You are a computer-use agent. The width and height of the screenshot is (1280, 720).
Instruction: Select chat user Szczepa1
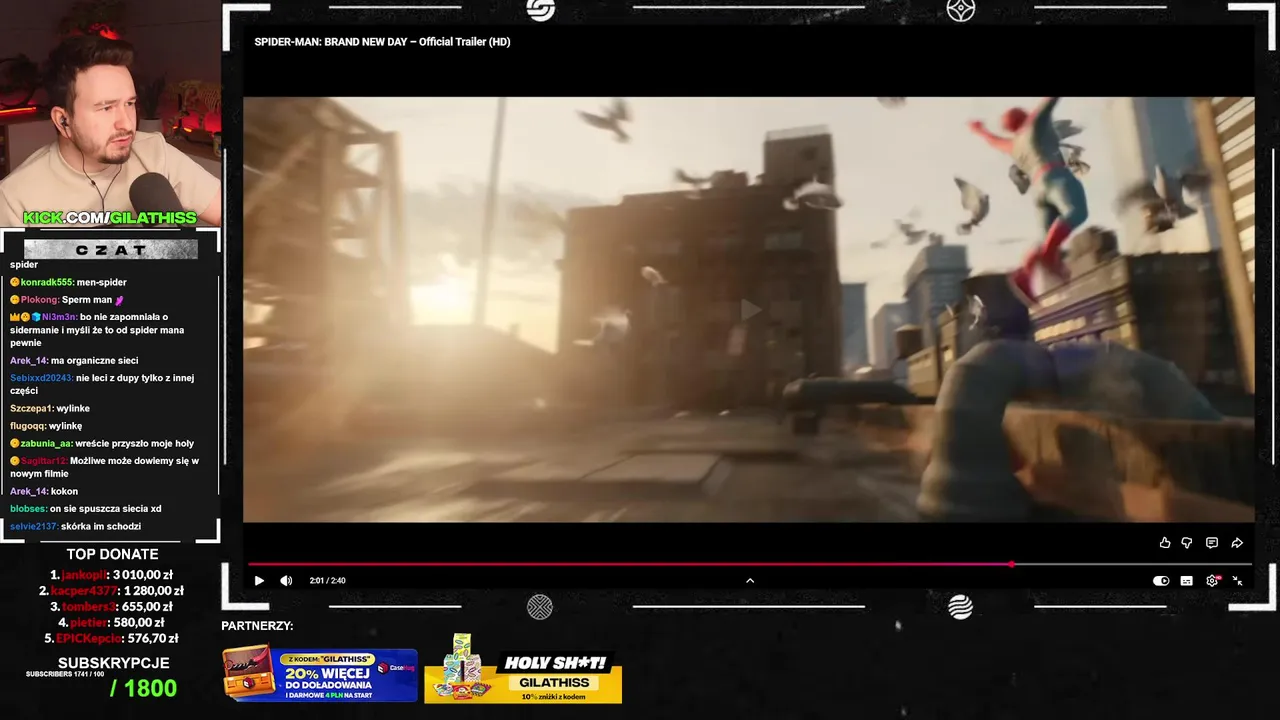click(32, 409)
